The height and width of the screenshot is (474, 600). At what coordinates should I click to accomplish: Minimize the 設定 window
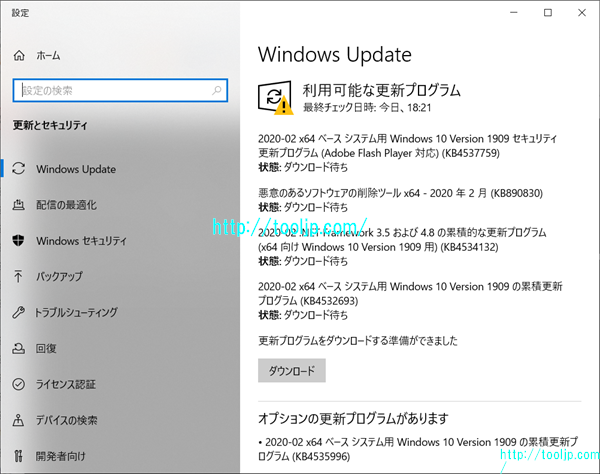(514, 13)
